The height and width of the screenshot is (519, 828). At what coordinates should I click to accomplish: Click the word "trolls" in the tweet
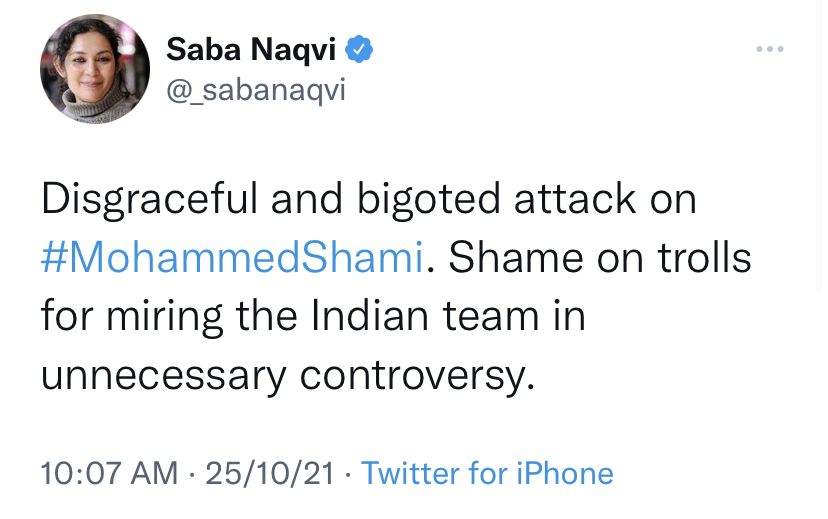point(703,257)
